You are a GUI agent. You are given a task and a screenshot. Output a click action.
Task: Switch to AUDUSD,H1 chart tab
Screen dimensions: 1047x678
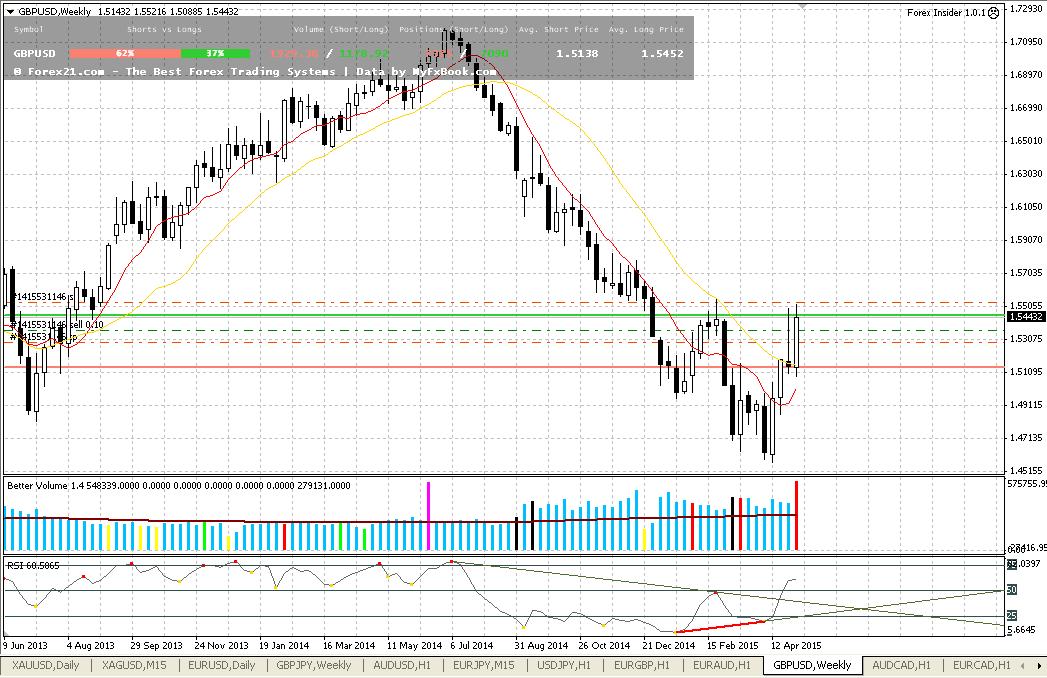tap(402, 665)
